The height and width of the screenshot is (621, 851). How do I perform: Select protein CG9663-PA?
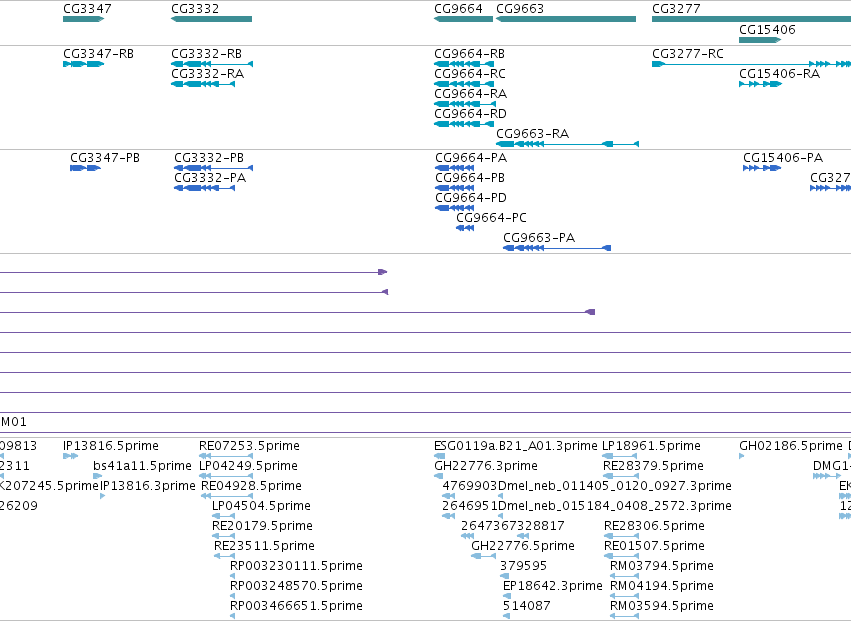point(557,248)
